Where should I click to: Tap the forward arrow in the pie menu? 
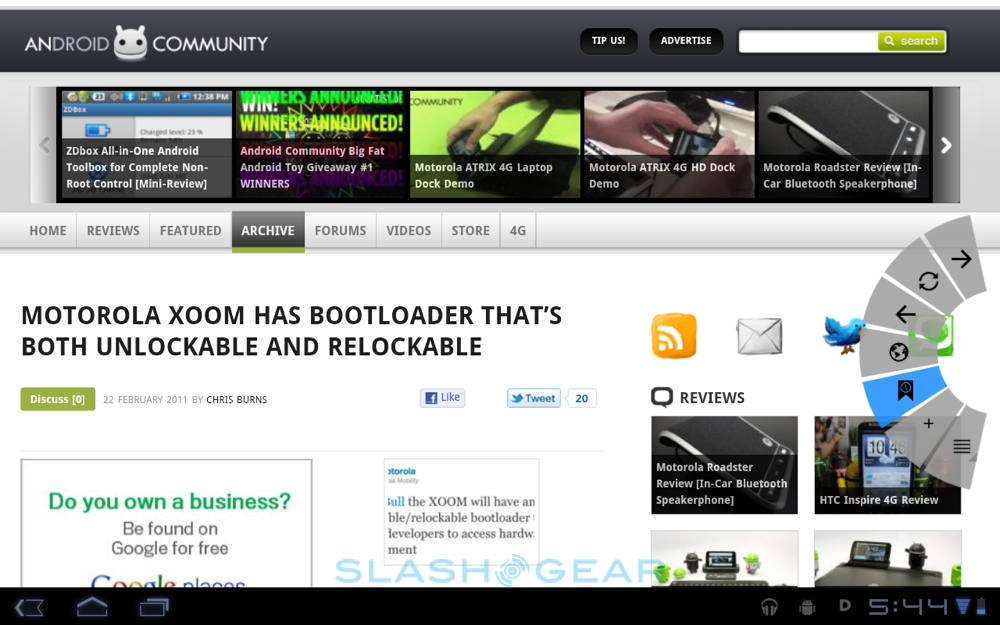961,259
